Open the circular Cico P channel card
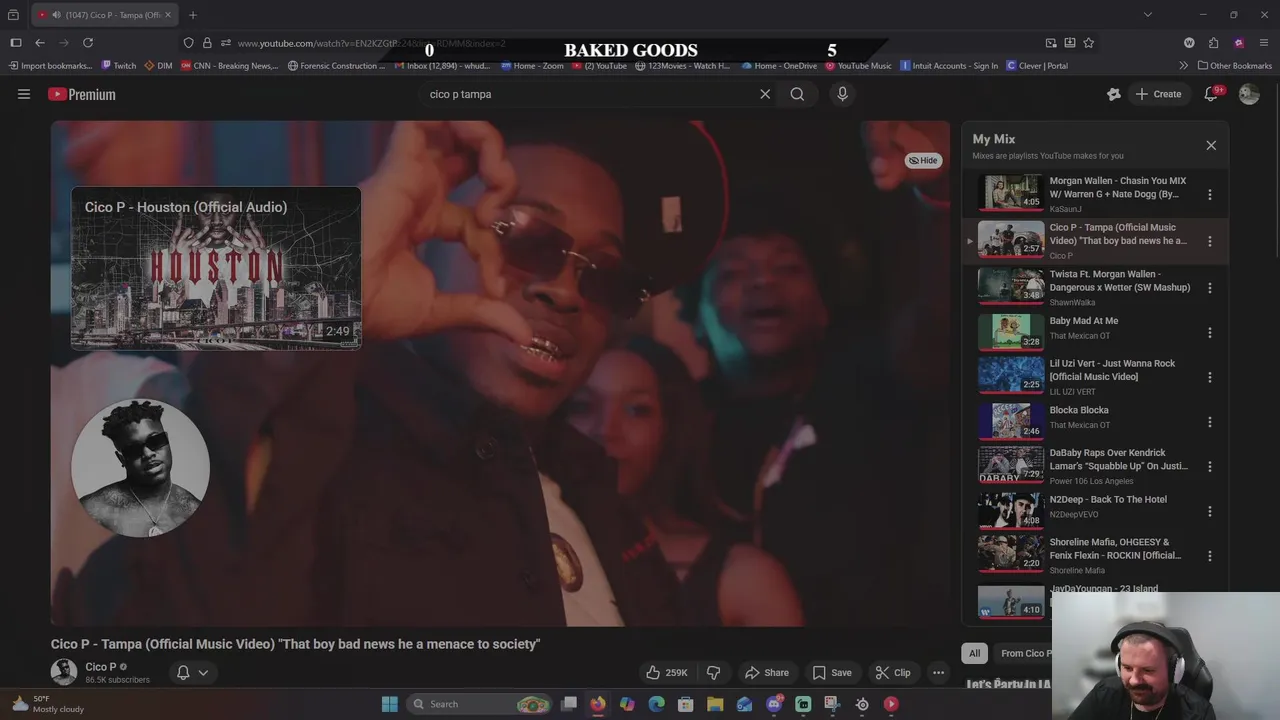 (x=140, y=468)
